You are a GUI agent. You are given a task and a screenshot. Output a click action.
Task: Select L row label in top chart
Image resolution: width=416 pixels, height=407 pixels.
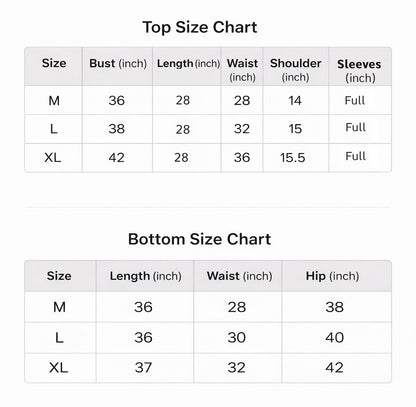(53, 129)
